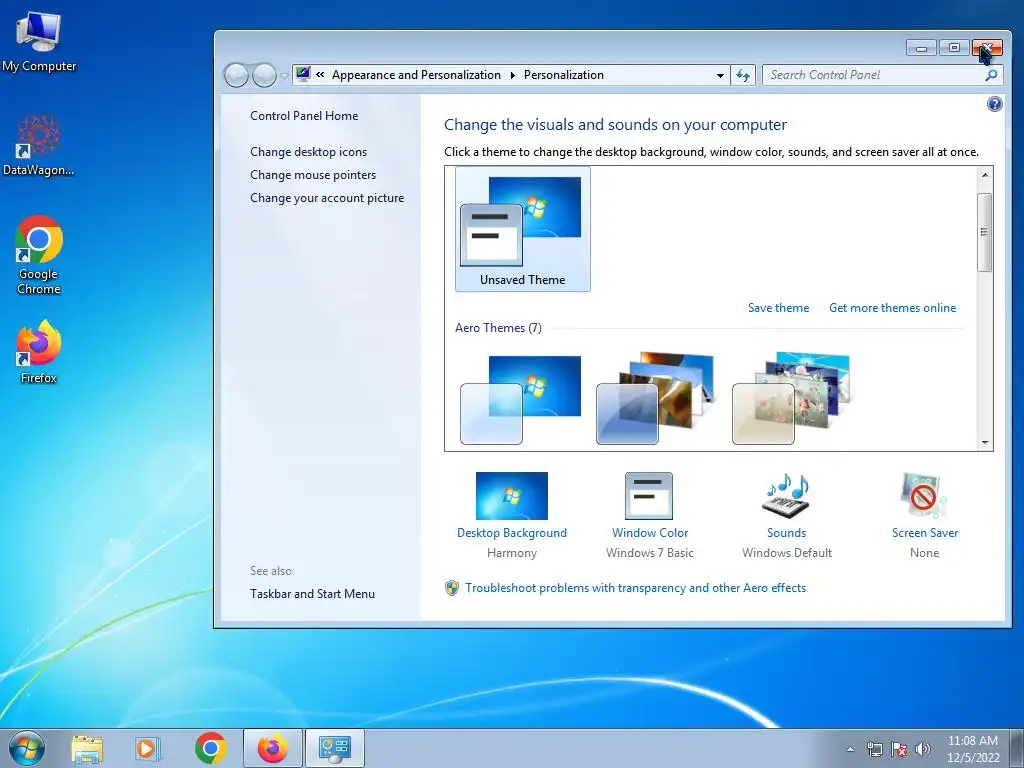Click the Sounds text link
1024x768 pixels.
[x=786, y=533]
